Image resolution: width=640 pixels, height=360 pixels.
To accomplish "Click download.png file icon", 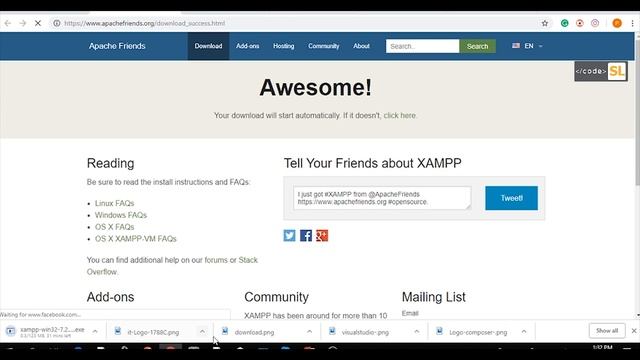I will point(225,331).
